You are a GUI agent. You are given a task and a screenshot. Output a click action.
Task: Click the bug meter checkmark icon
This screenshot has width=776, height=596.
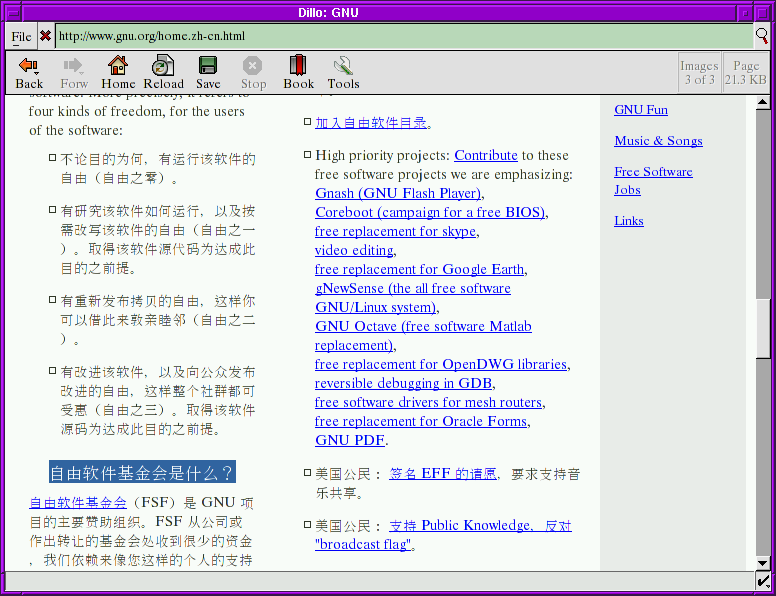(x=763, y=581)
